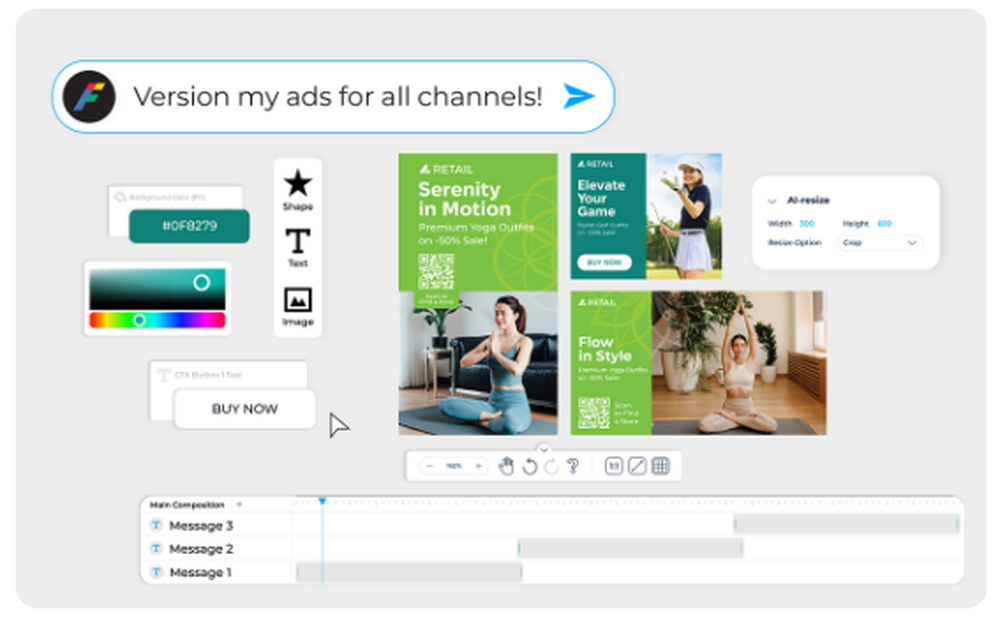
Task: Click the round F logo in prompt bar
Action: pyautogui.click(x=89, y=97)
